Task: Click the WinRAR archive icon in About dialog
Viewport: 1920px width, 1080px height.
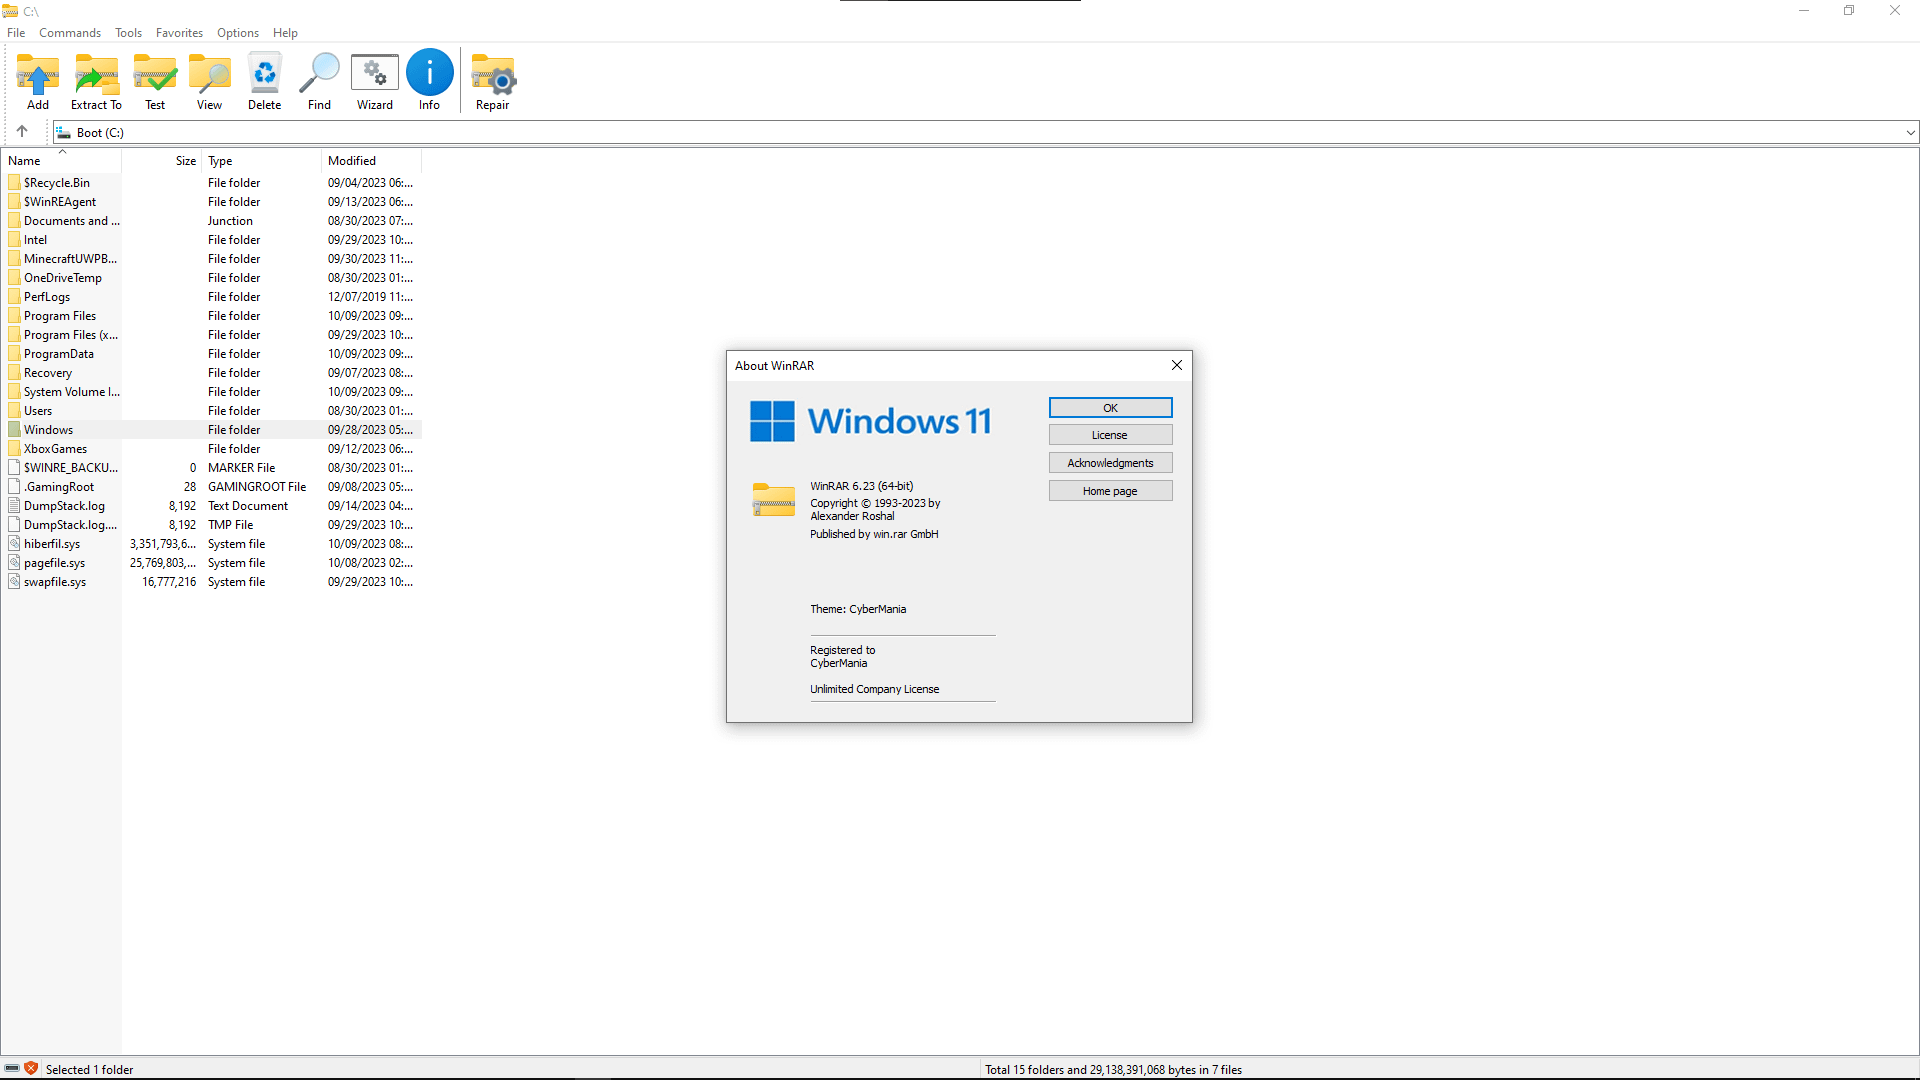Action: coord(774,499)
